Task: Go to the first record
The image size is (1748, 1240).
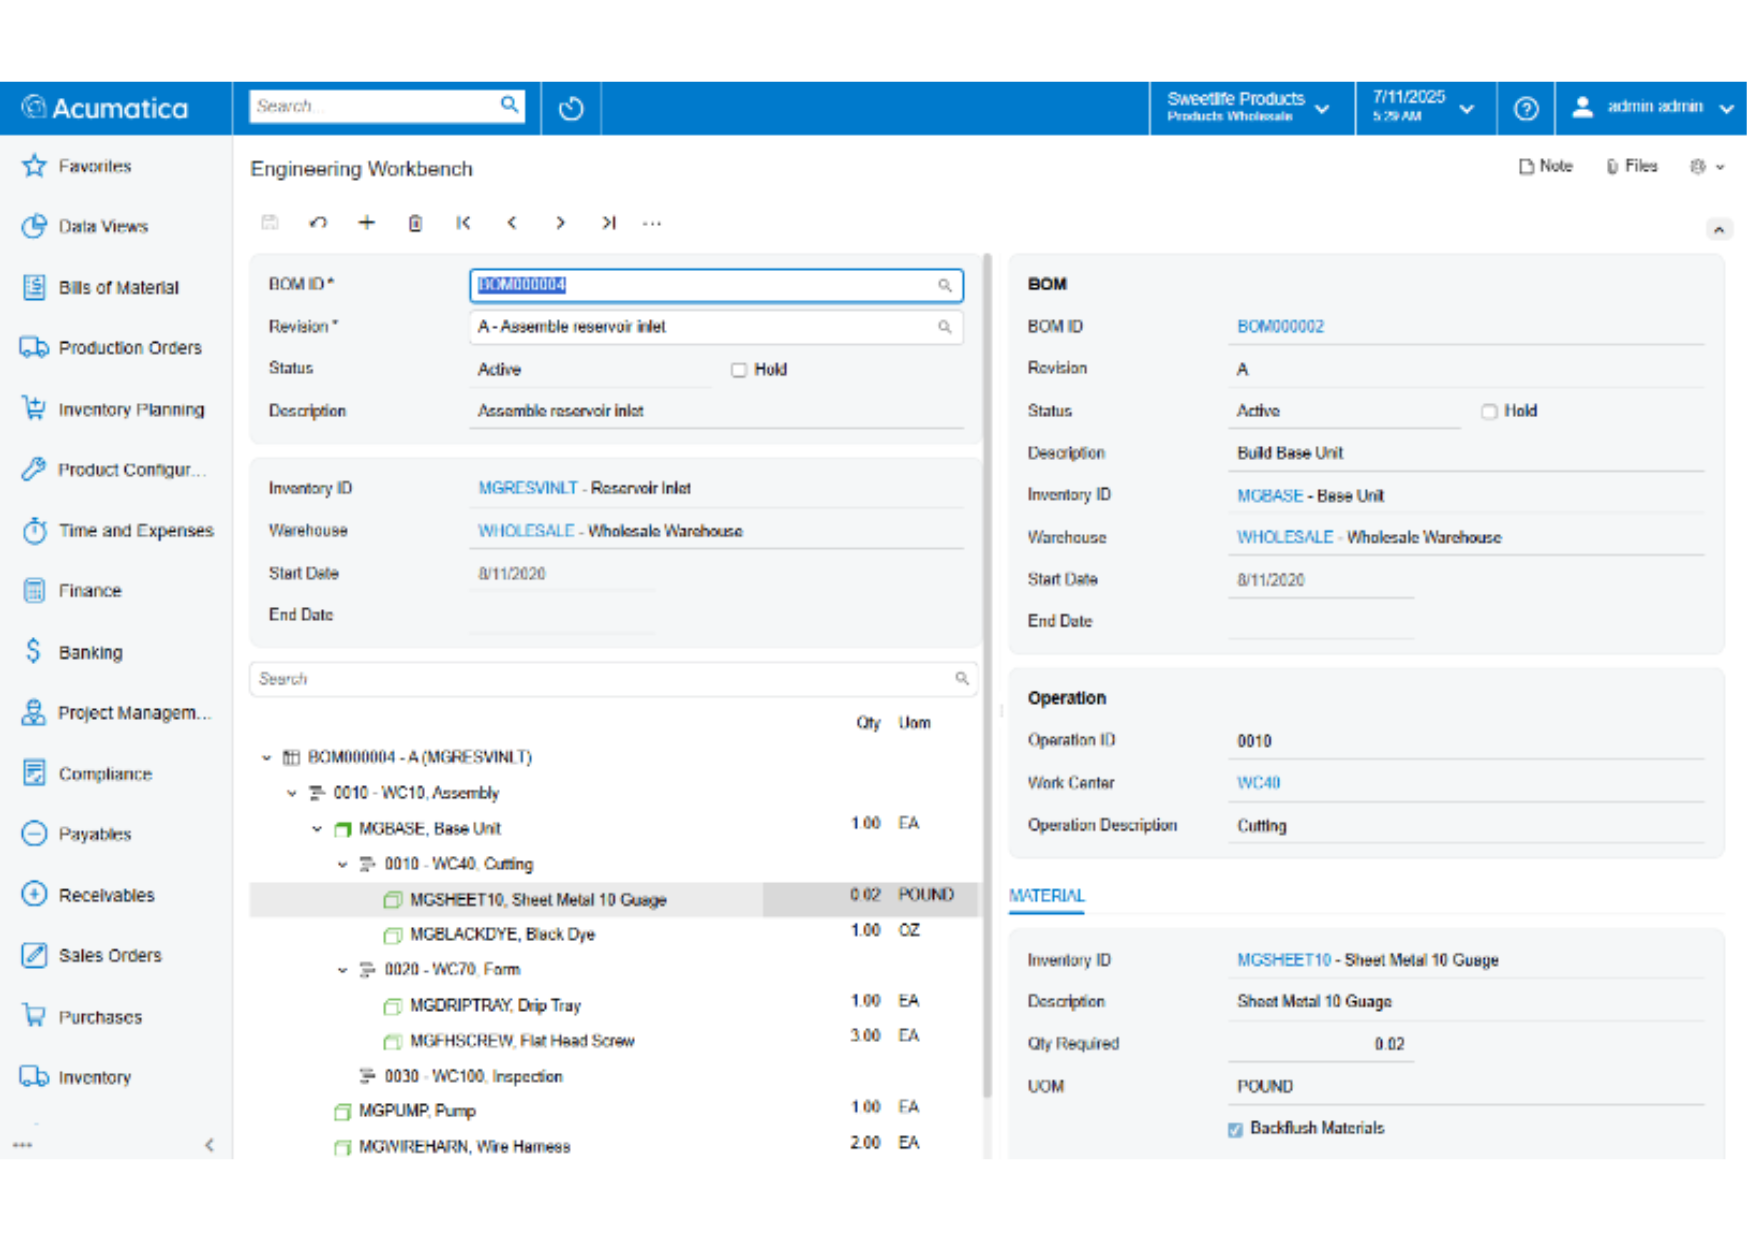Action: pyautogui.click(x=463, y=223)
